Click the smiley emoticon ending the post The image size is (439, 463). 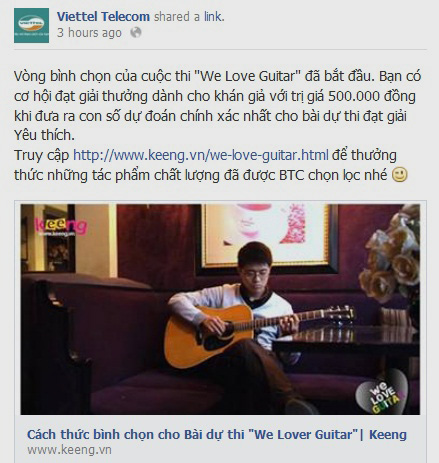[x=399, y=175]
